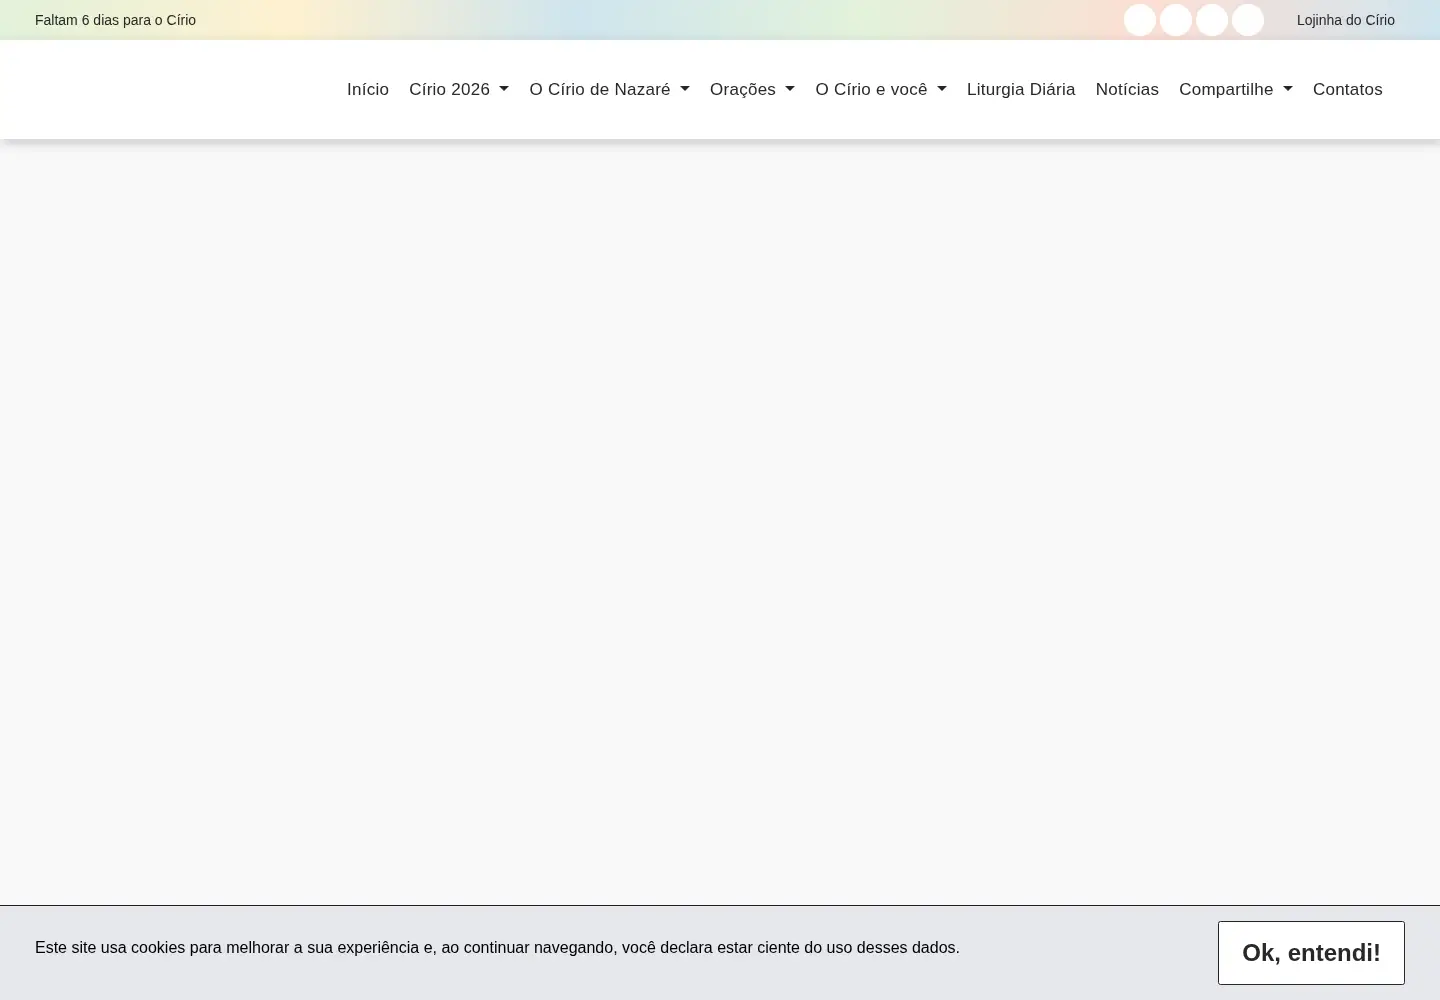Image resolution: width=1440 pixels, height=1000 pixels.
Task: Go to the Início page
Action: [x=368, y=89]
